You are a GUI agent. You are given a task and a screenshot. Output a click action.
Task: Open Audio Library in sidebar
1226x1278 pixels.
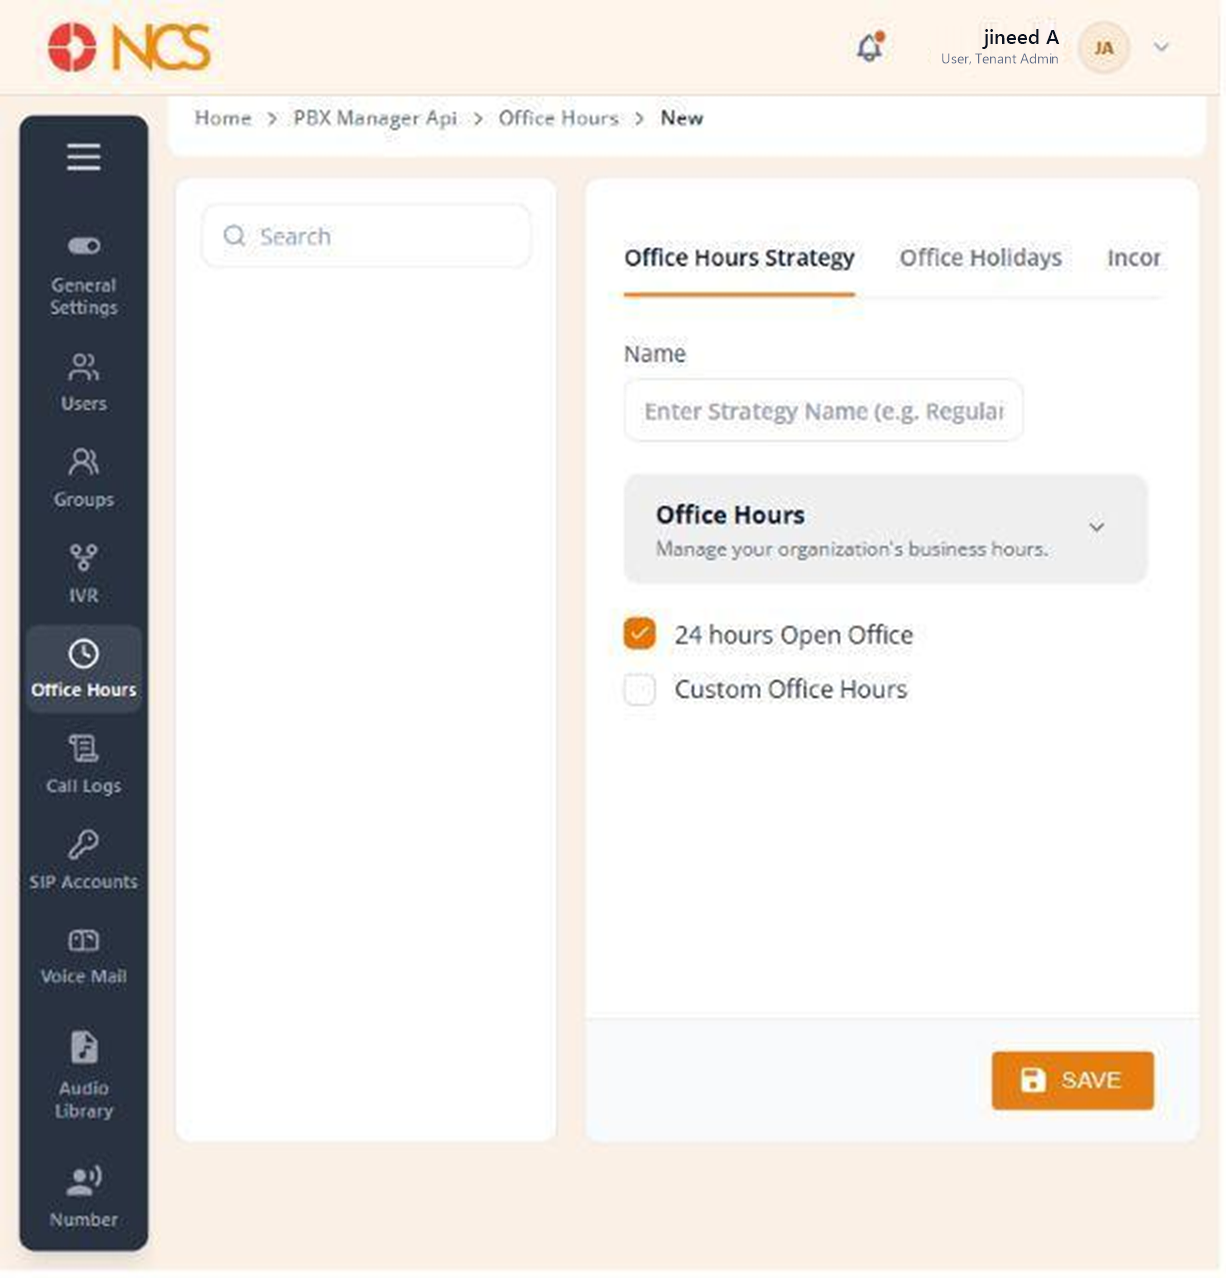(84, 1075)
